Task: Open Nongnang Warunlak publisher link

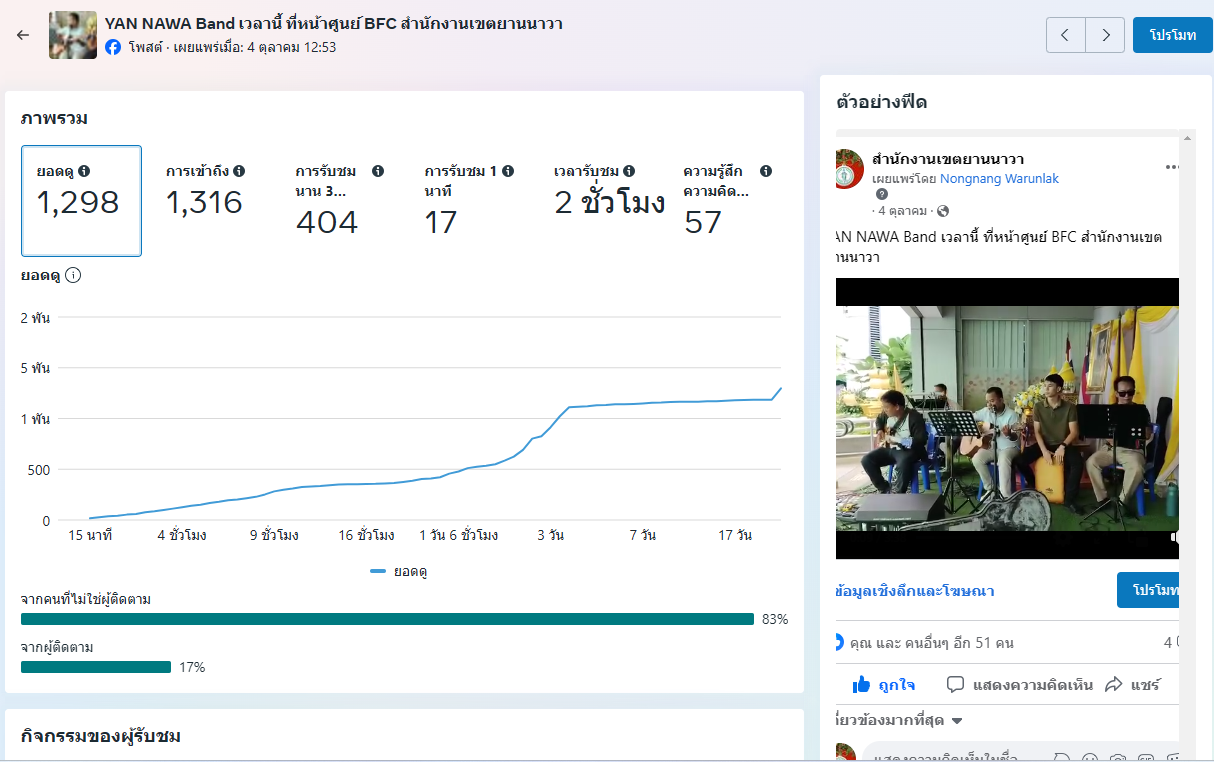Action: pyautogui.click(x=999, y=179)
